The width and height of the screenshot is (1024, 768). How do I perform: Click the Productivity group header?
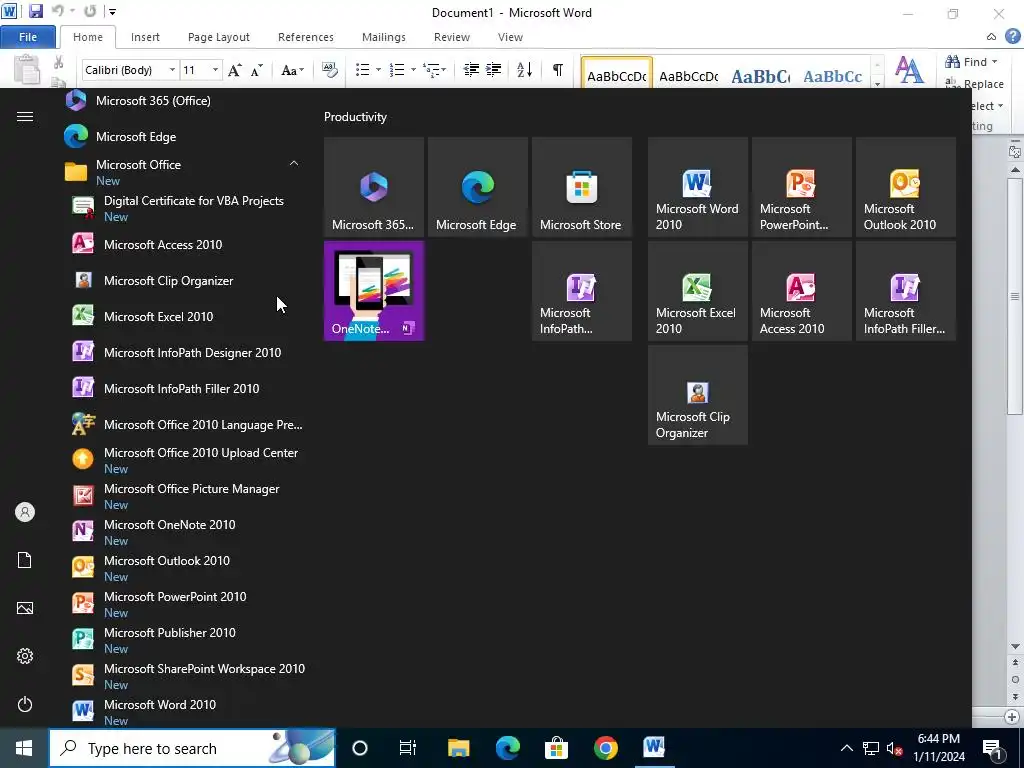(355, 117)
